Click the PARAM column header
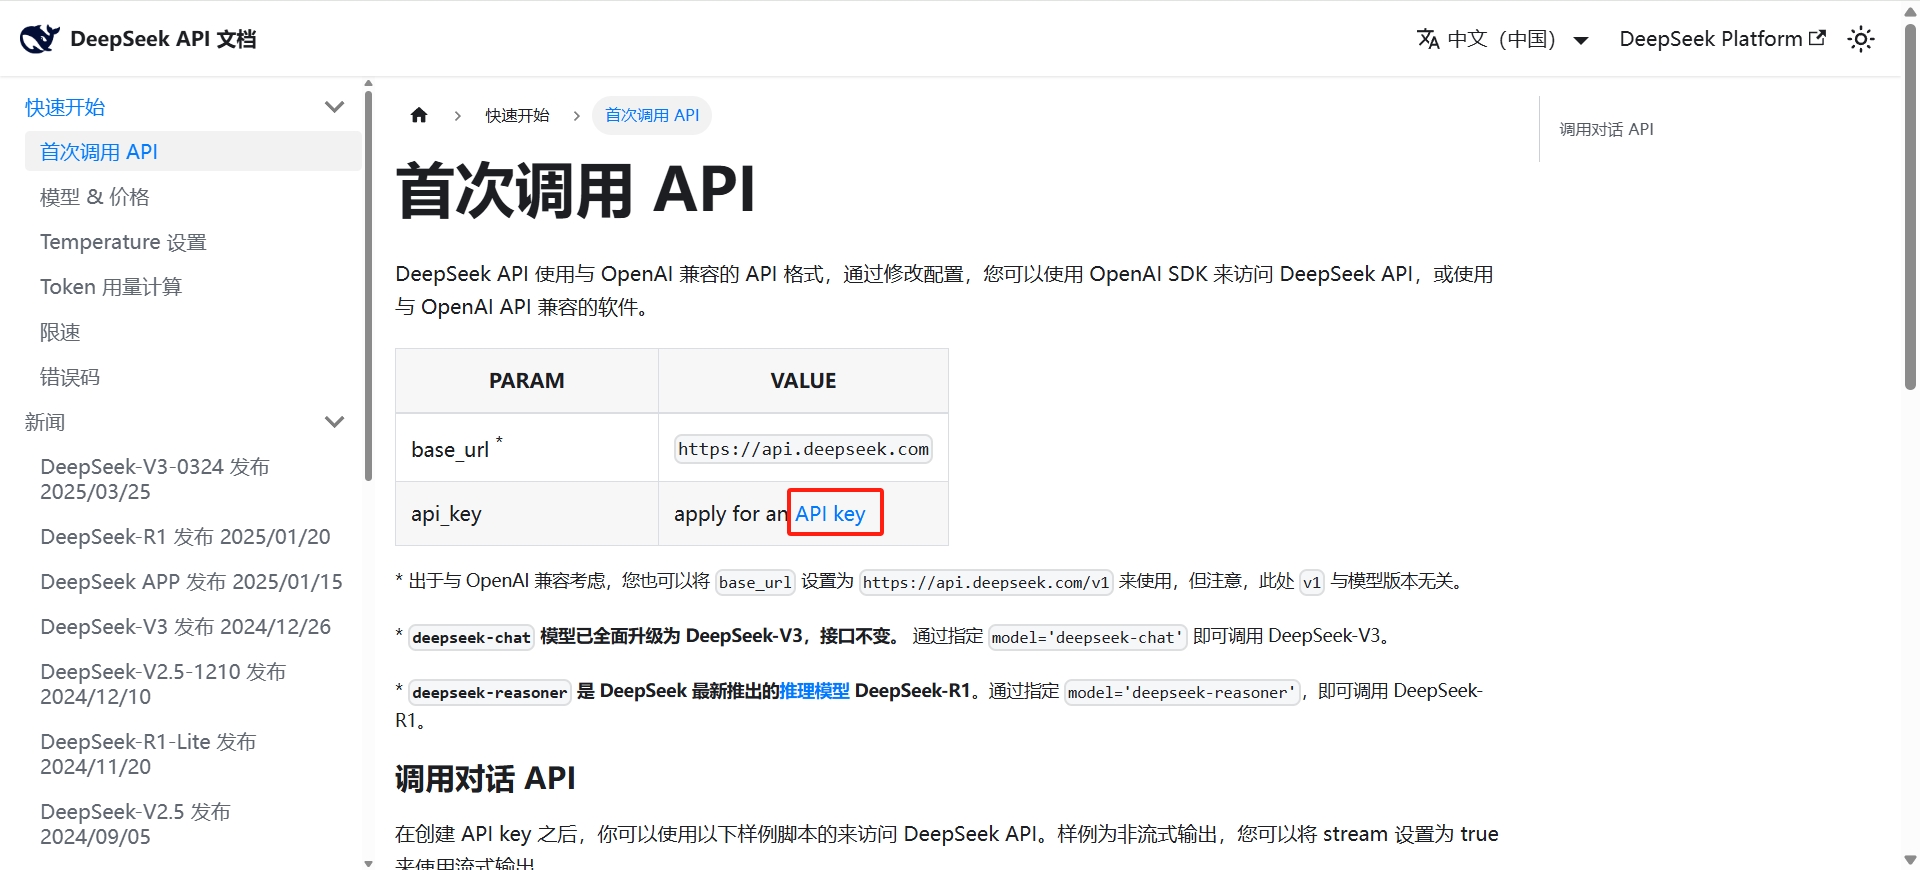Image resolution: width=1920 pixels, height=870 pixels. [x=527, y=381]
